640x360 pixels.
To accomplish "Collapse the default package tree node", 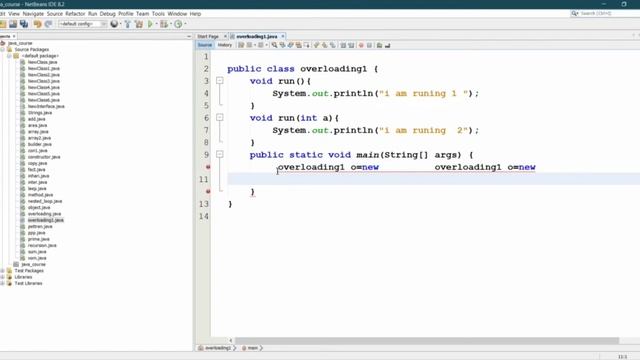I will pos(9,56).
